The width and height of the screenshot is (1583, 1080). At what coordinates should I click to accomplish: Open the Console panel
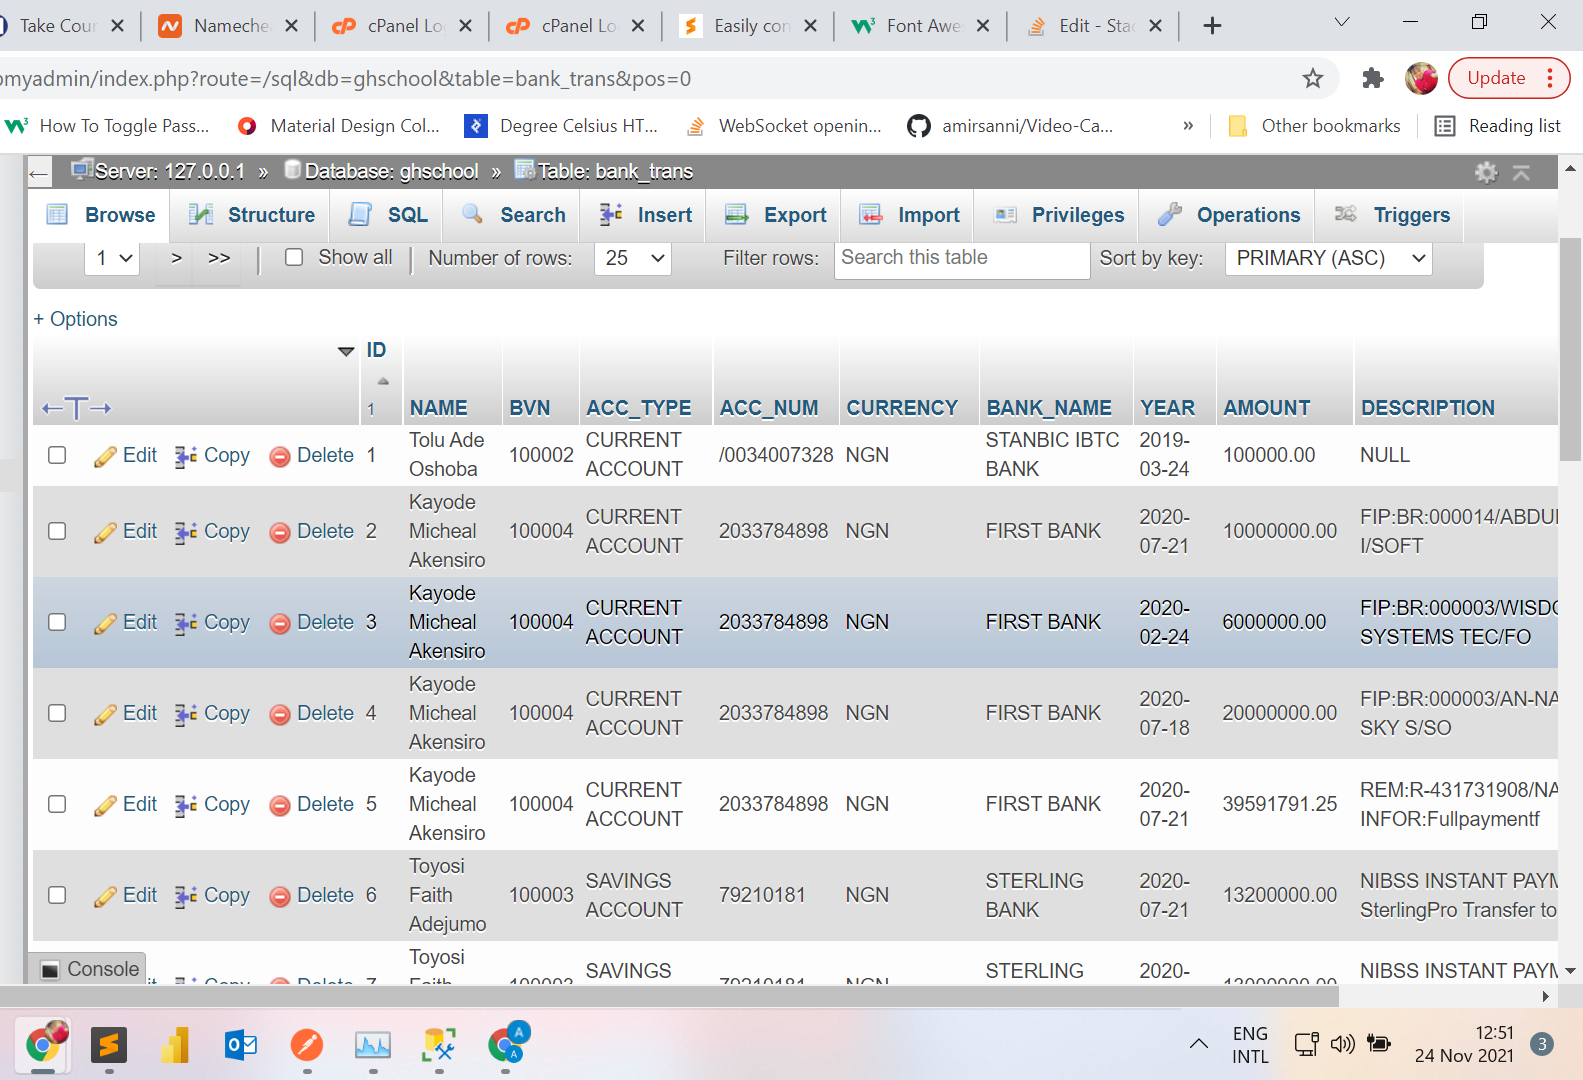pos(90,969)
